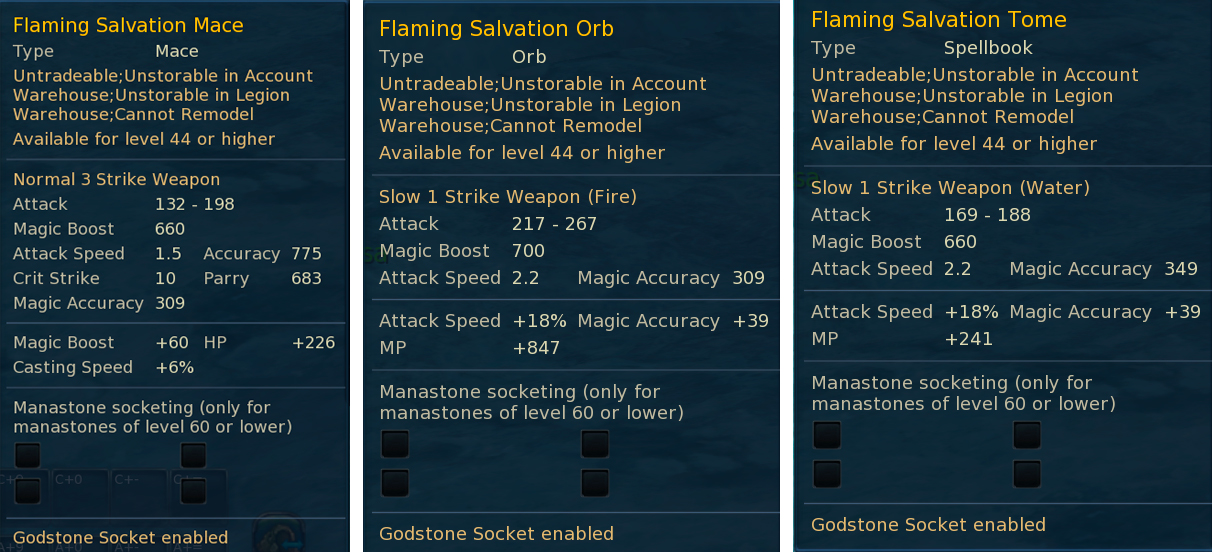Click Godstone Socket enabled text on Tome
The image size is (1212, 552).
[928, 525]
